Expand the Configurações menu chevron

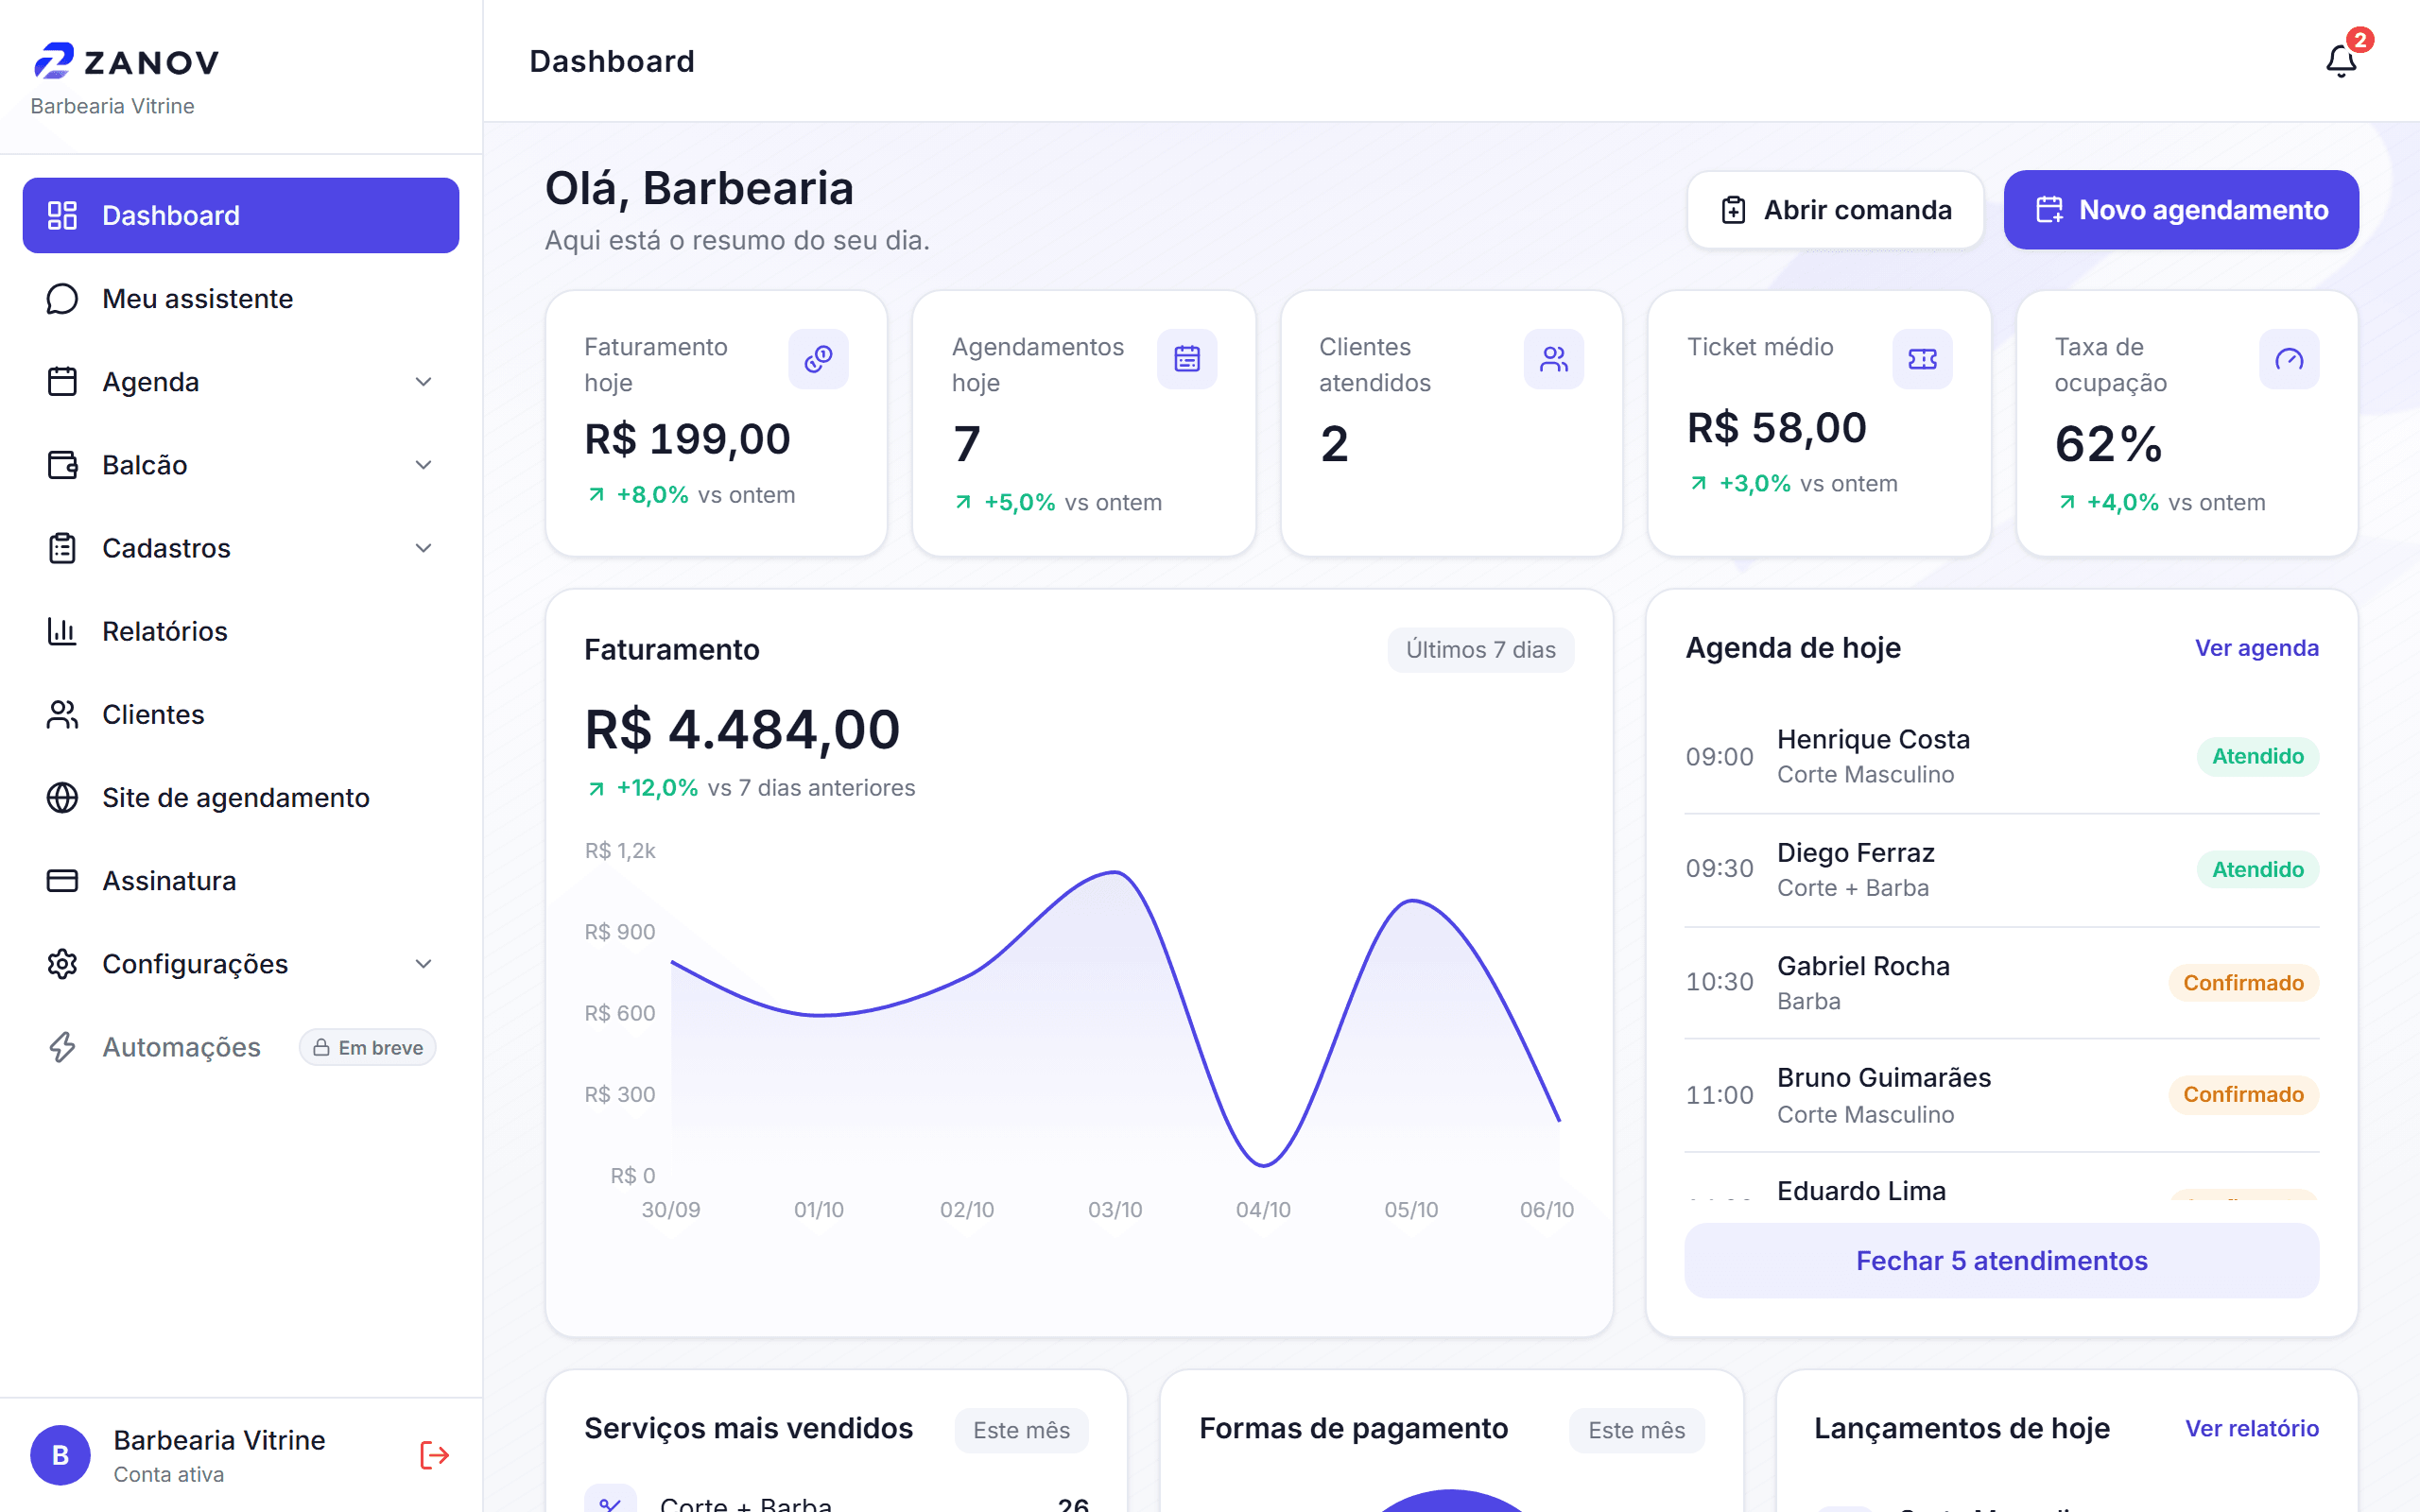pyautogui.click(x=424, y=964)
